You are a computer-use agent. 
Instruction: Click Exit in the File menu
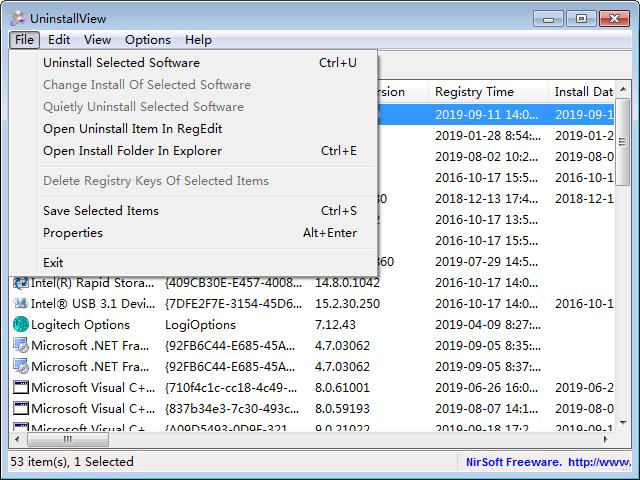(53, 263)
